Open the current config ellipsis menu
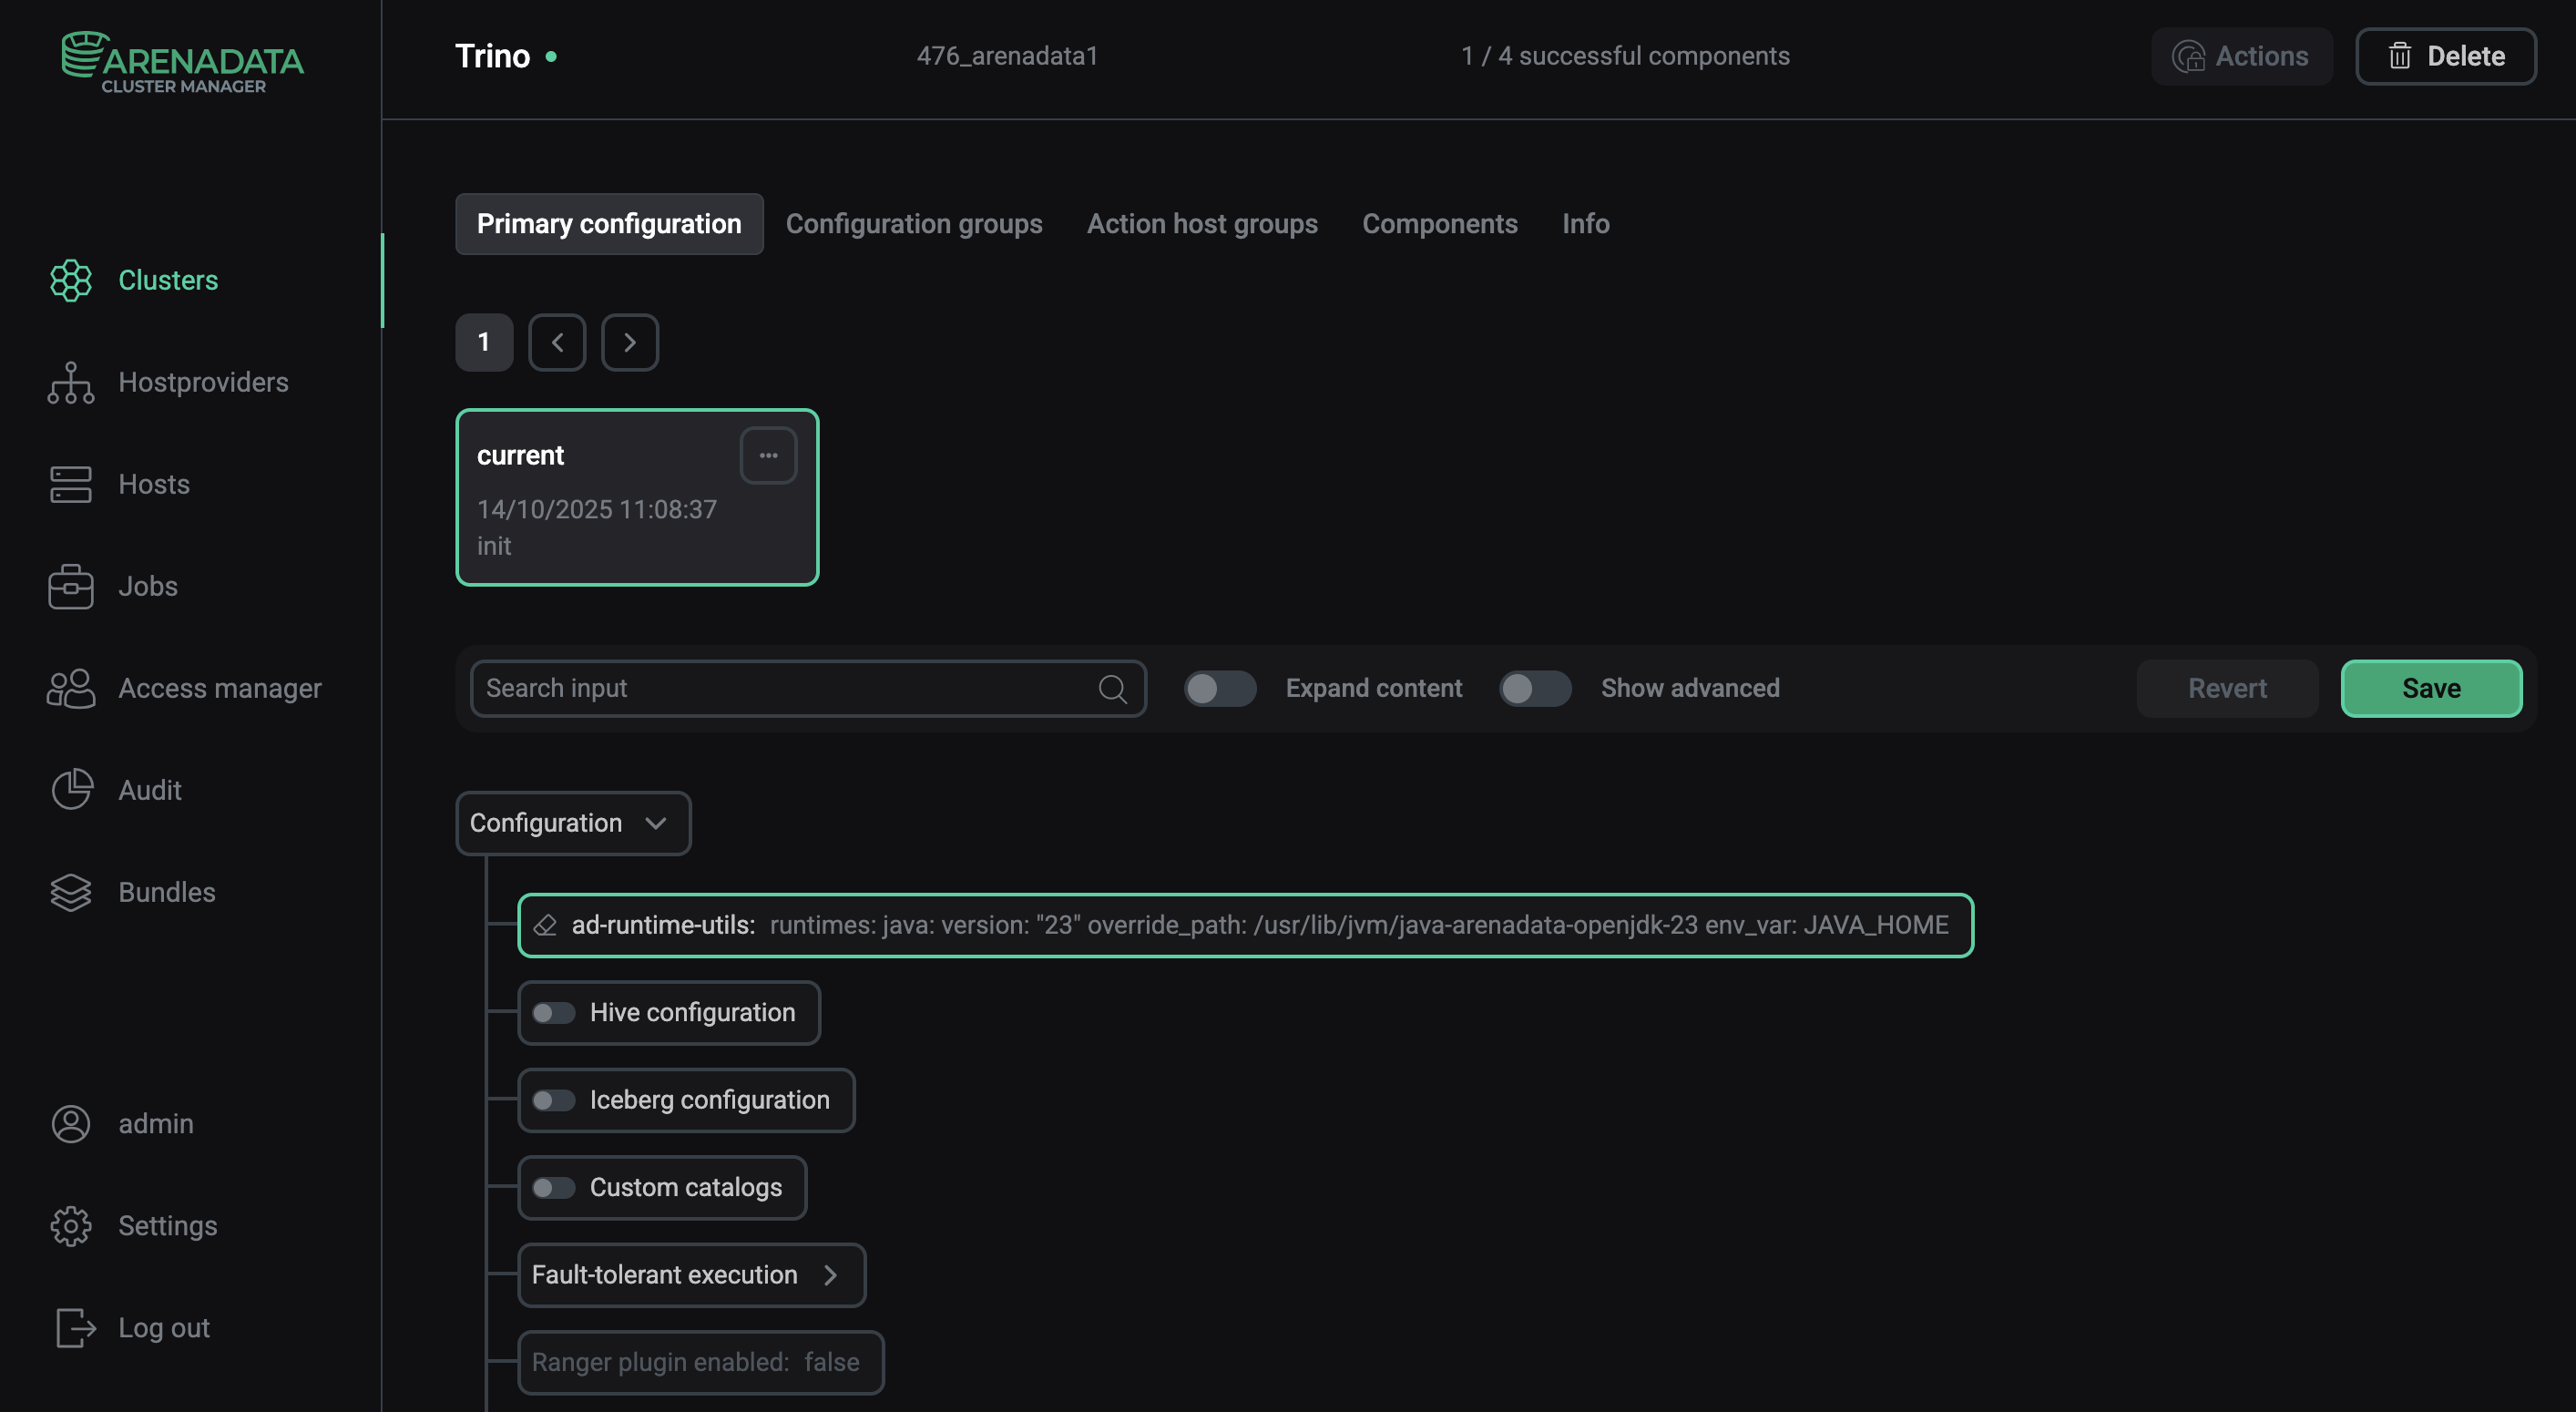Screen dimensions: 2576x1412 (x=768, y=455)
